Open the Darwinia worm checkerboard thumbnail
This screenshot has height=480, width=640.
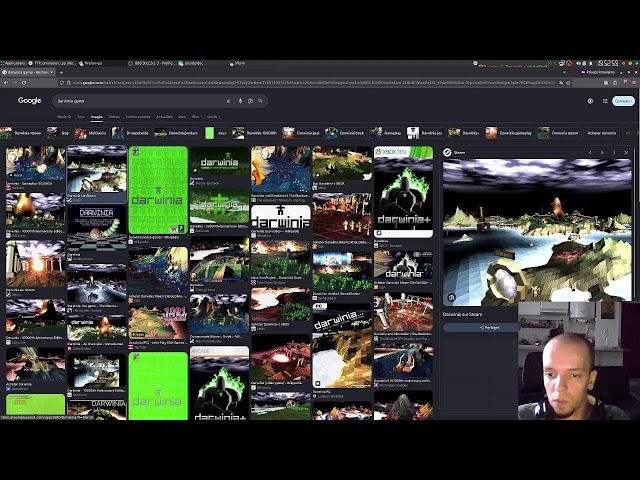click(97, 229)
